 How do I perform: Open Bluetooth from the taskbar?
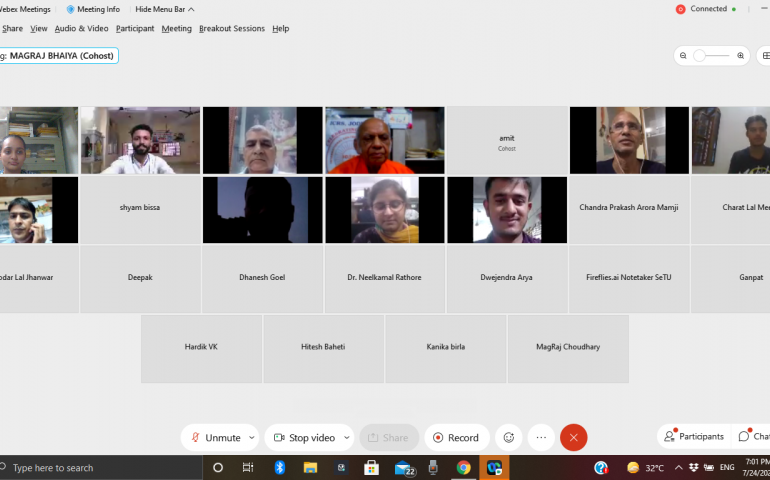279,467
